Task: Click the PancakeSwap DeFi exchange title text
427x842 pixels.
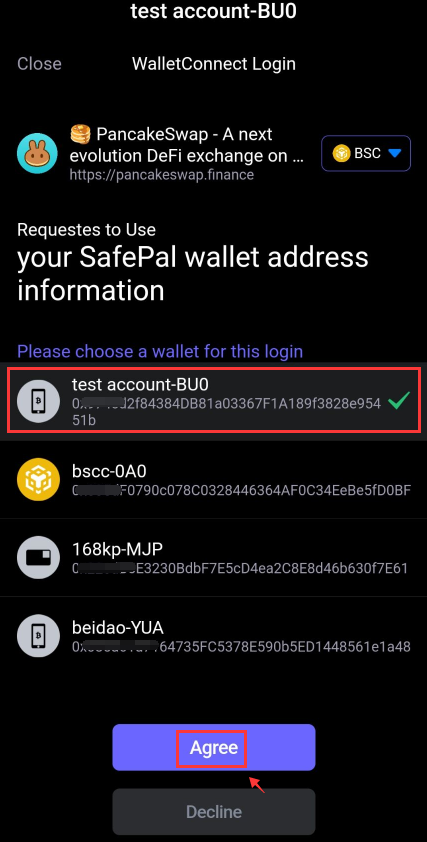Action: [188, 145]
